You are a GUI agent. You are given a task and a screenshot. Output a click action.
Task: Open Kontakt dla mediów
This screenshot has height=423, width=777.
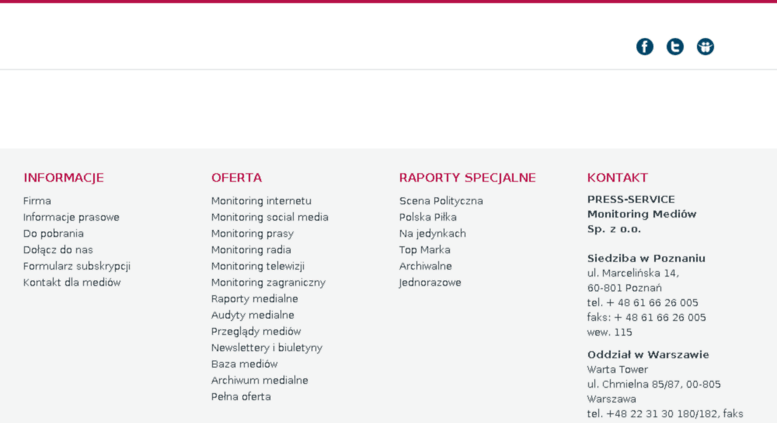[72, 282]
